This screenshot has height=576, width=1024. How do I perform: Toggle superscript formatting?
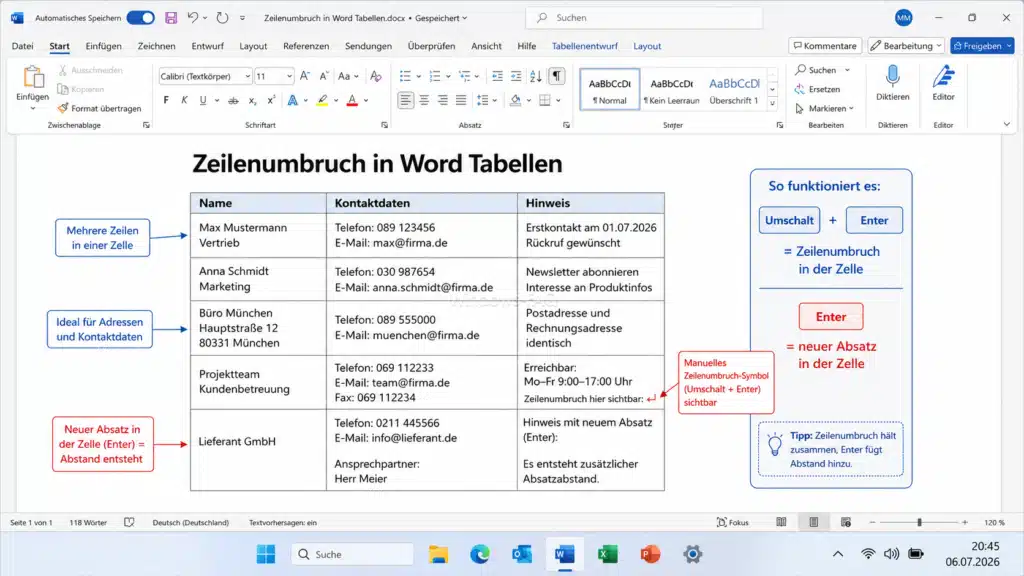(x=271, y=100)
